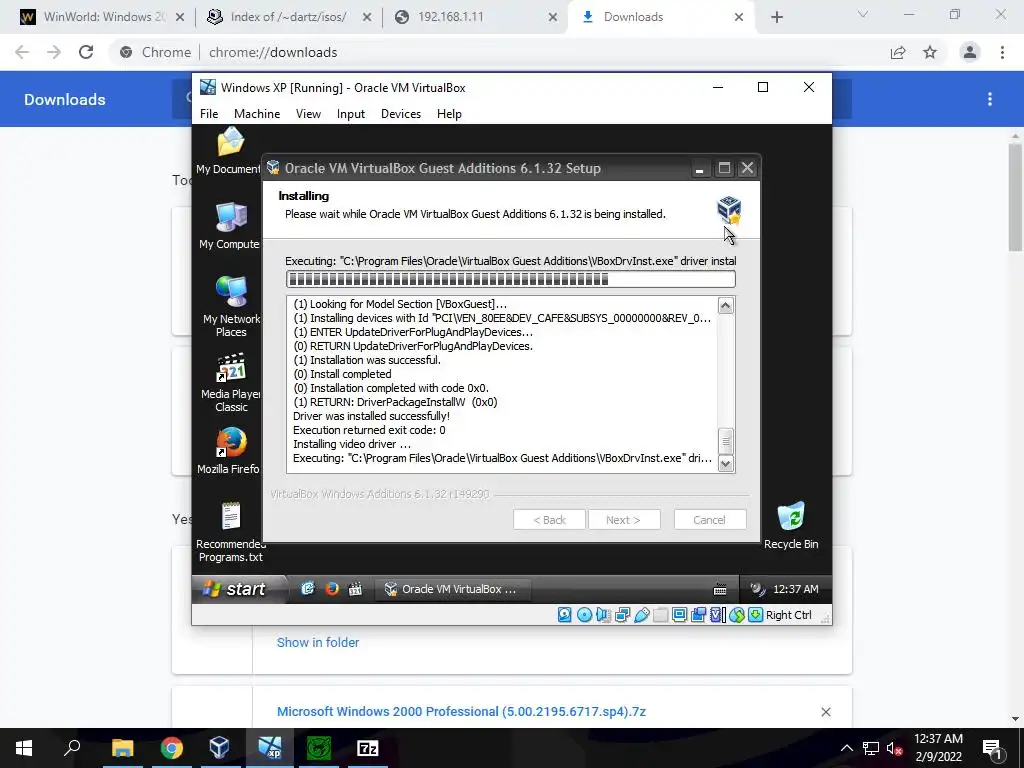1024x768 pixels.
Task: Click the audio status icon in VirtualBox
Action: 603,615
